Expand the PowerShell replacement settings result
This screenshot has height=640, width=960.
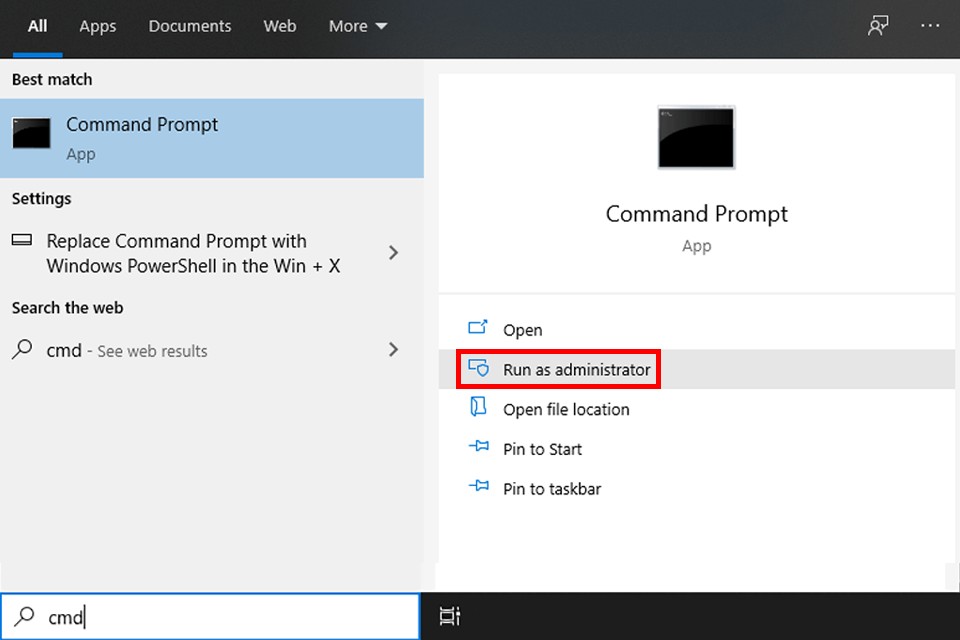[392, 253]
